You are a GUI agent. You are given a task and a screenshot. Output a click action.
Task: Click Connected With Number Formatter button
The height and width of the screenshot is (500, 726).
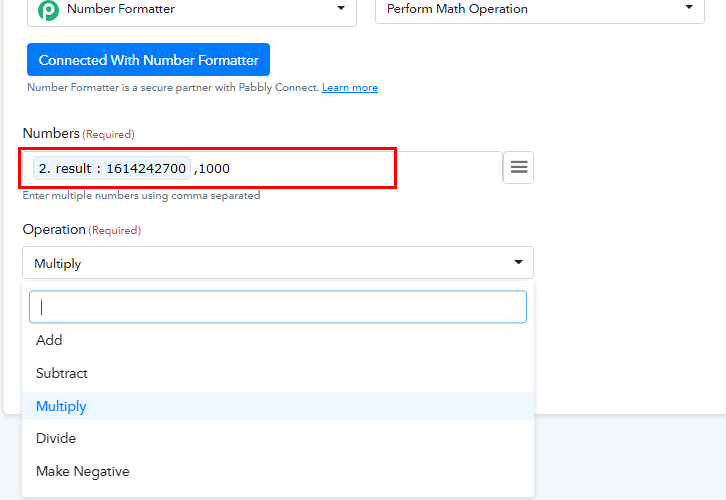(148, 60)
